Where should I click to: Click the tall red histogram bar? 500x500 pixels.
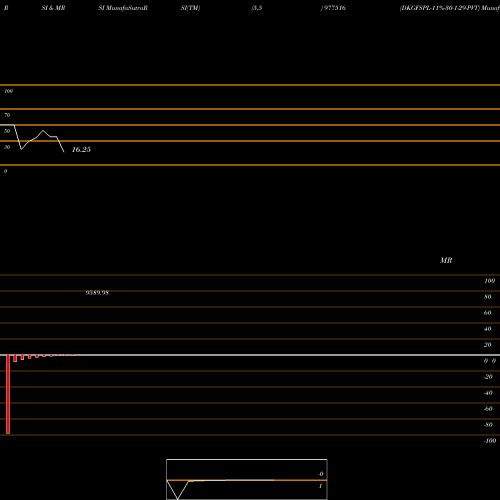pos(8,394)
